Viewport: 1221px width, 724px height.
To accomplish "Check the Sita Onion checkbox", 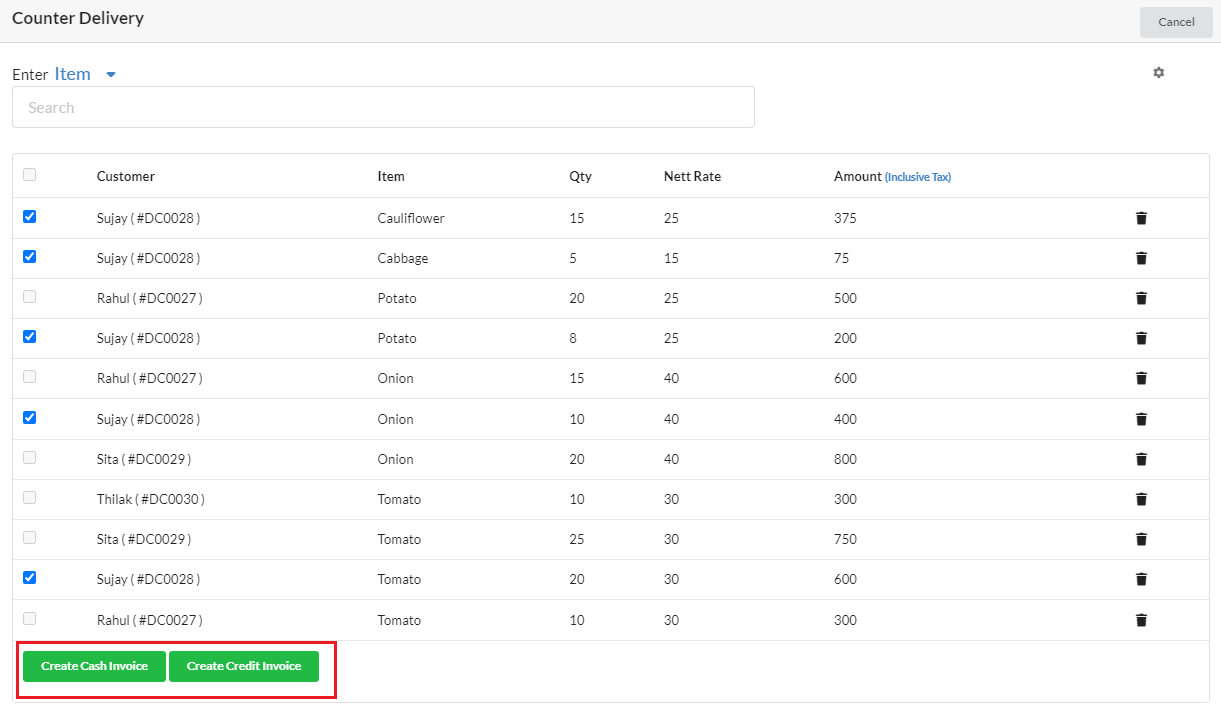I will click(x=30, y=457).
